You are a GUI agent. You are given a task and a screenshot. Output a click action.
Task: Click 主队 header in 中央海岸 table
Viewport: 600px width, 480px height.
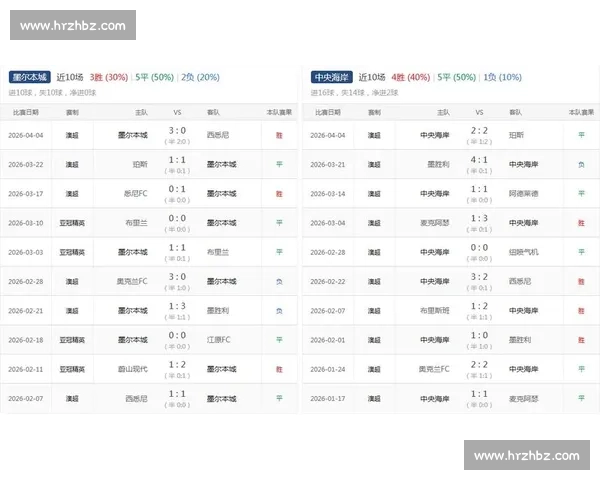pos(443,112)
